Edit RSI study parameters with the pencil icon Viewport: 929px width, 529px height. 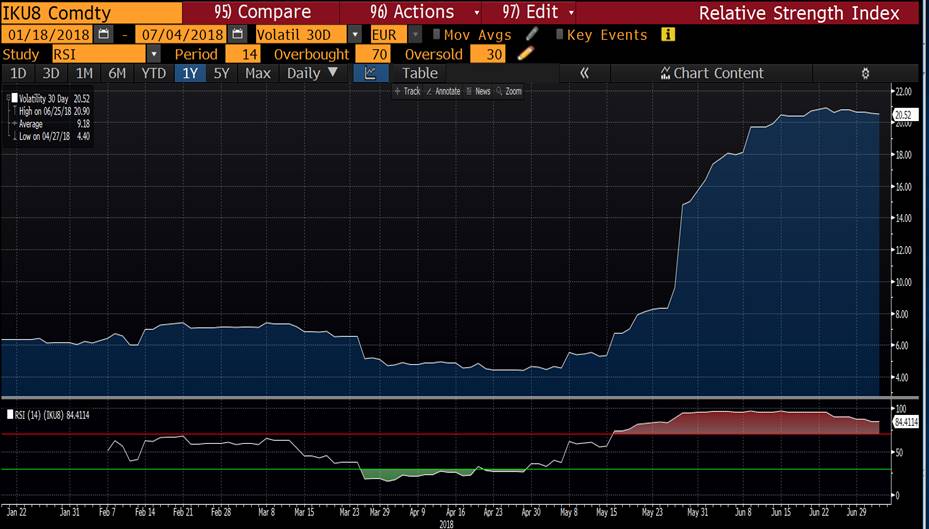tap(525, 54)
